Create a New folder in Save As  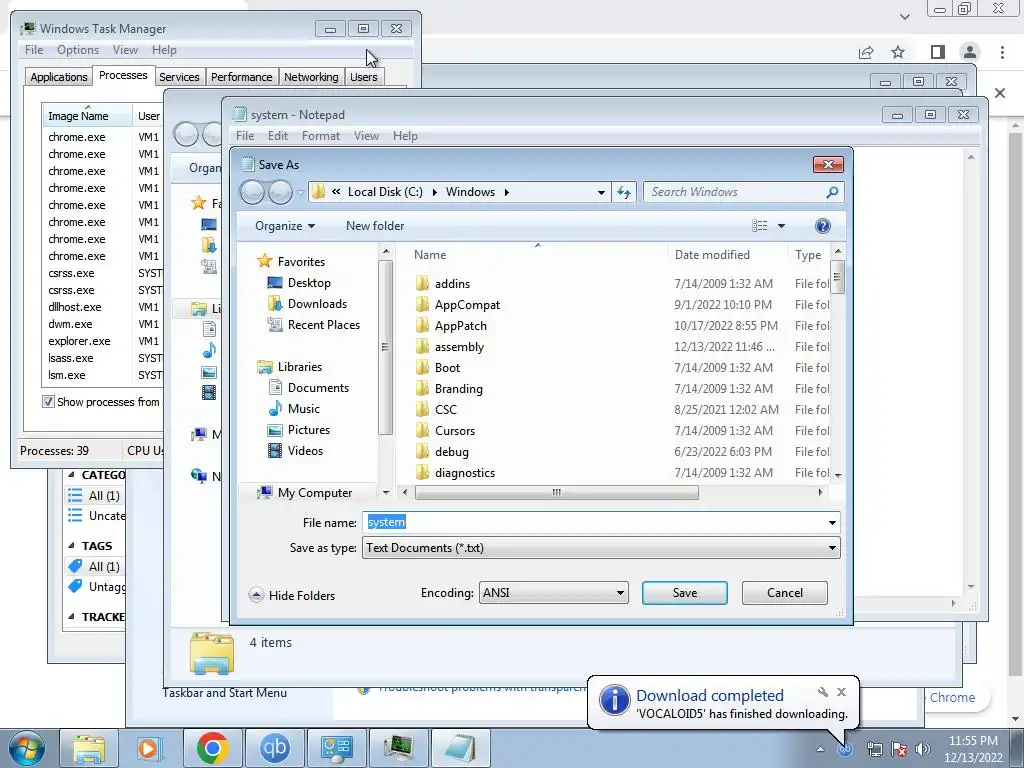375,226
